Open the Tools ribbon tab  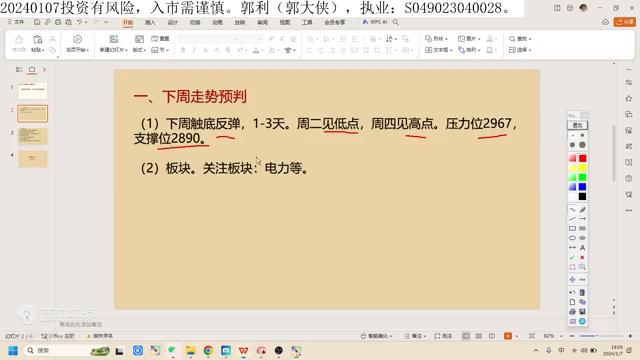(x=307, y=22)
